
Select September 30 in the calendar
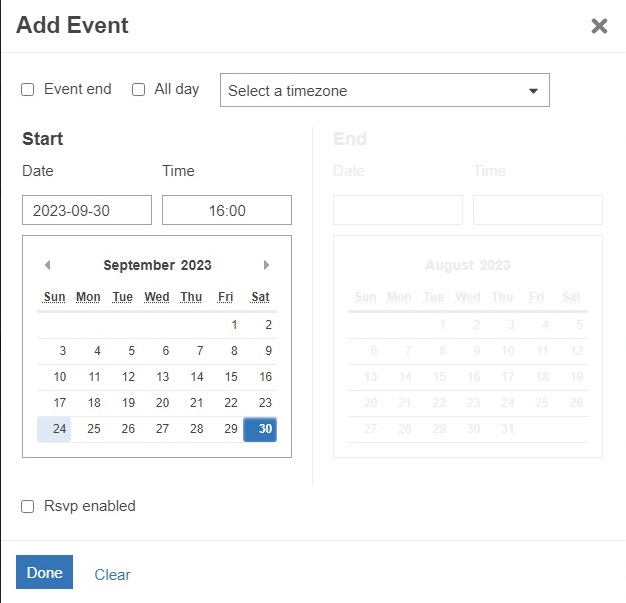(260, 429)
